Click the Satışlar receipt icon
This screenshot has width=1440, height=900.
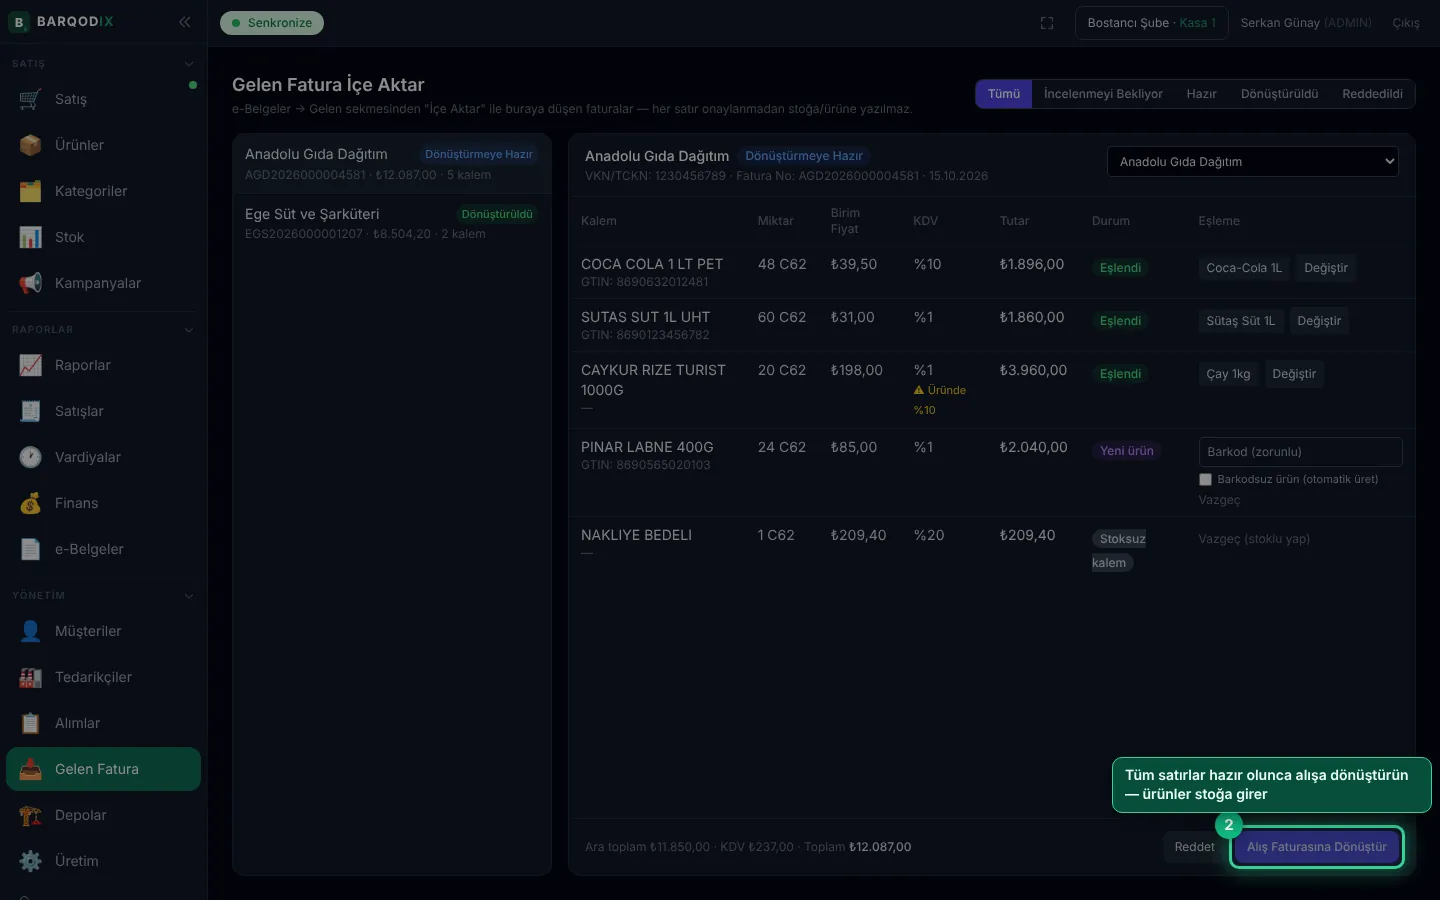point(30,411)
